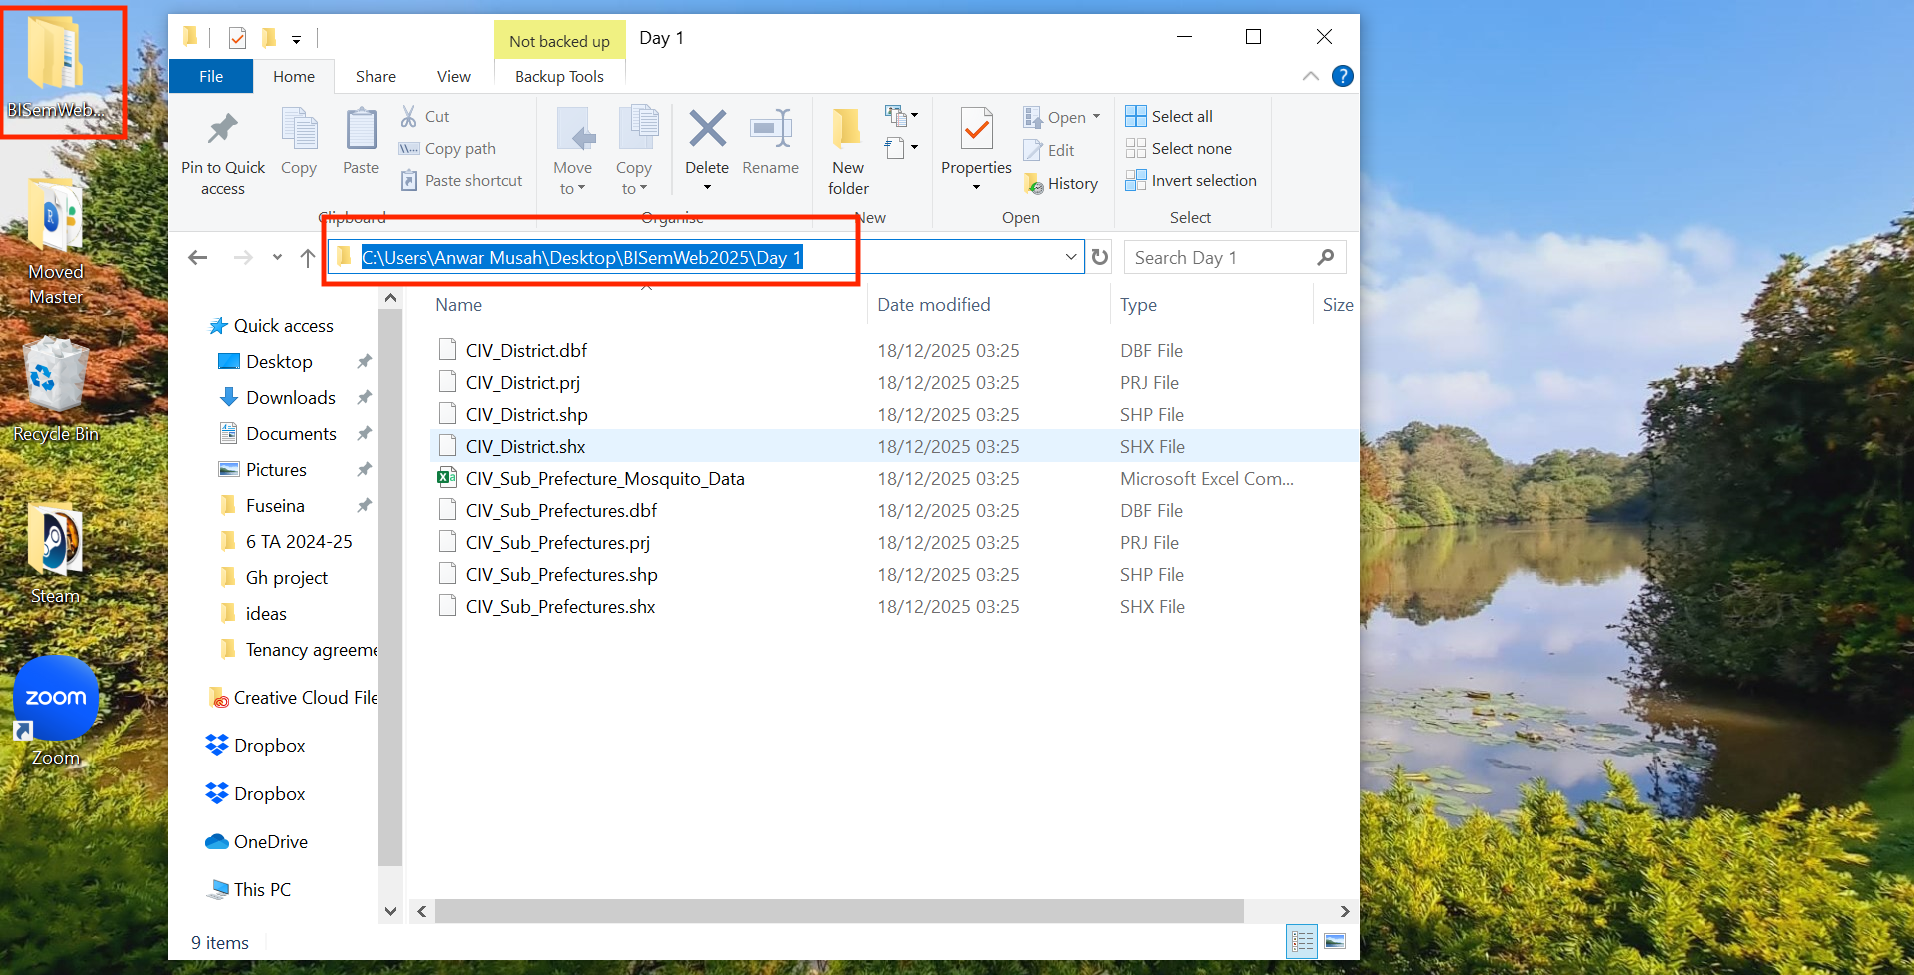The image size is (1914, 975).
Task: Click Invert selection in Select group
Action: tap(1190, 180)
